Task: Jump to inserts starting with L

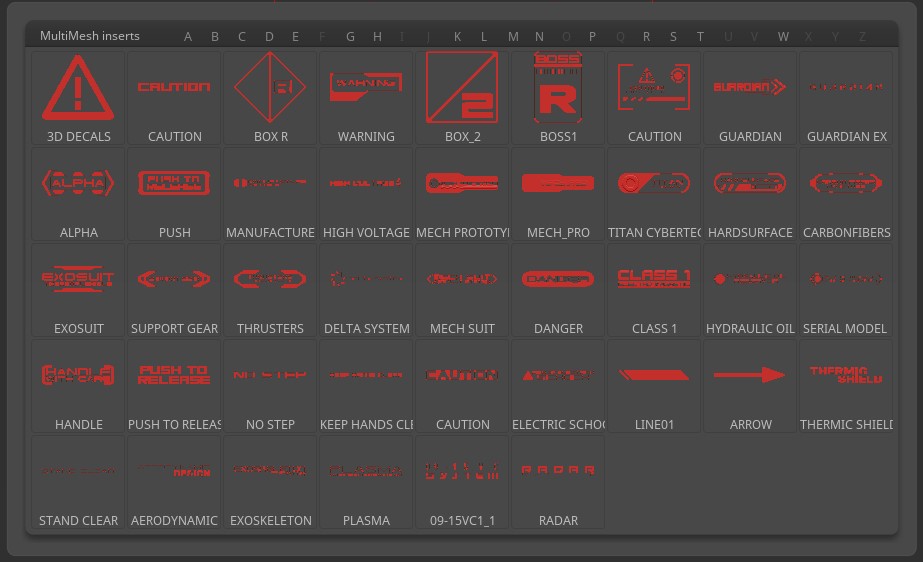Action: [x=484, y=36]
